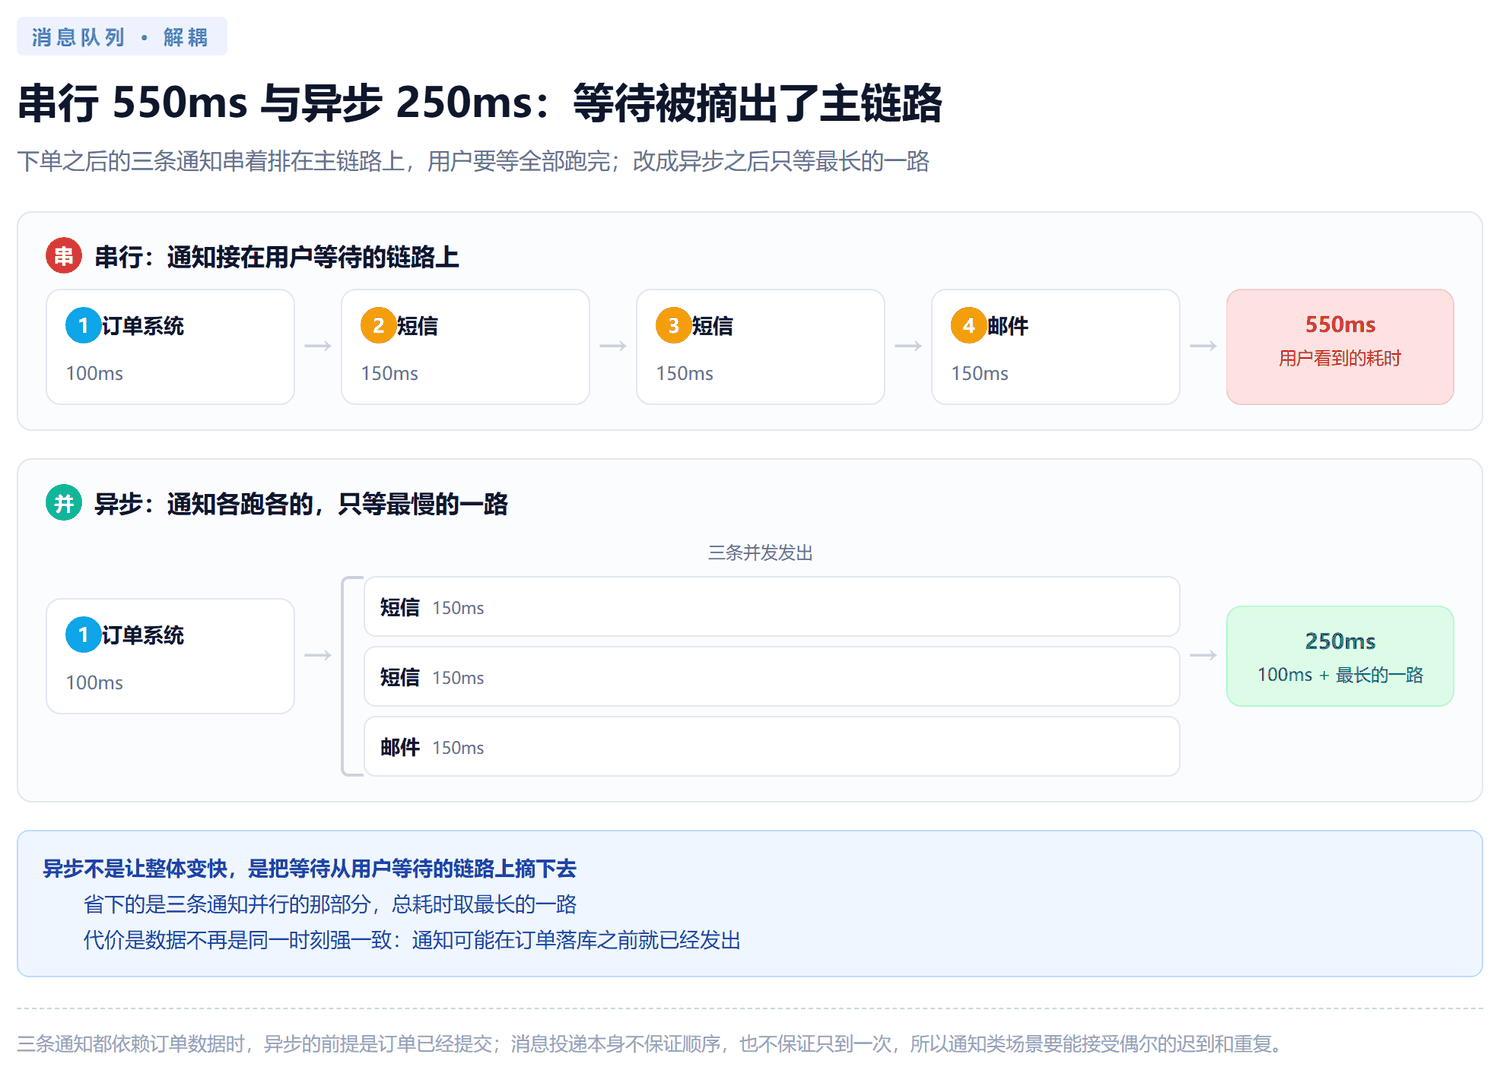Select the first 短信 150ms row in parallel list

click(x=772, y=607)
